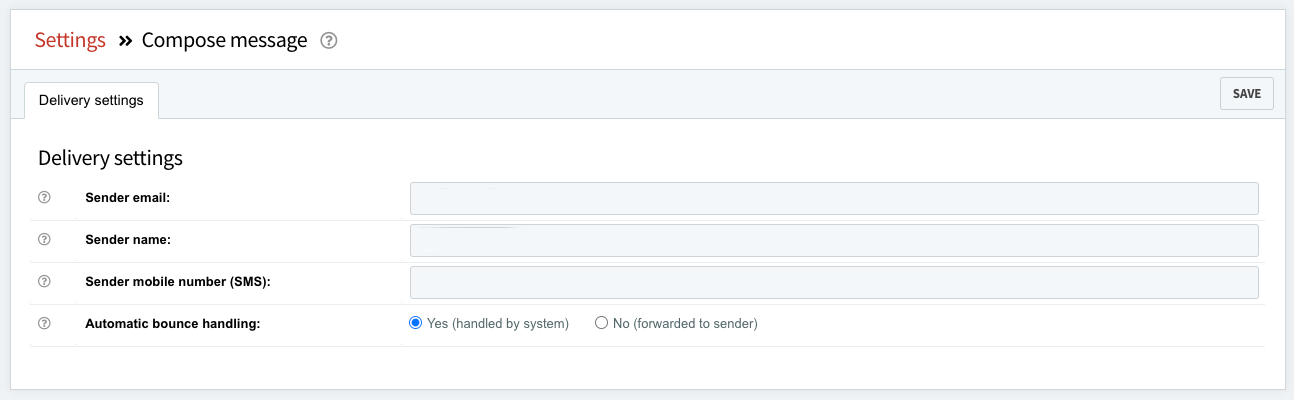
Task: Focus the Sender email input field
Action: 834,199
